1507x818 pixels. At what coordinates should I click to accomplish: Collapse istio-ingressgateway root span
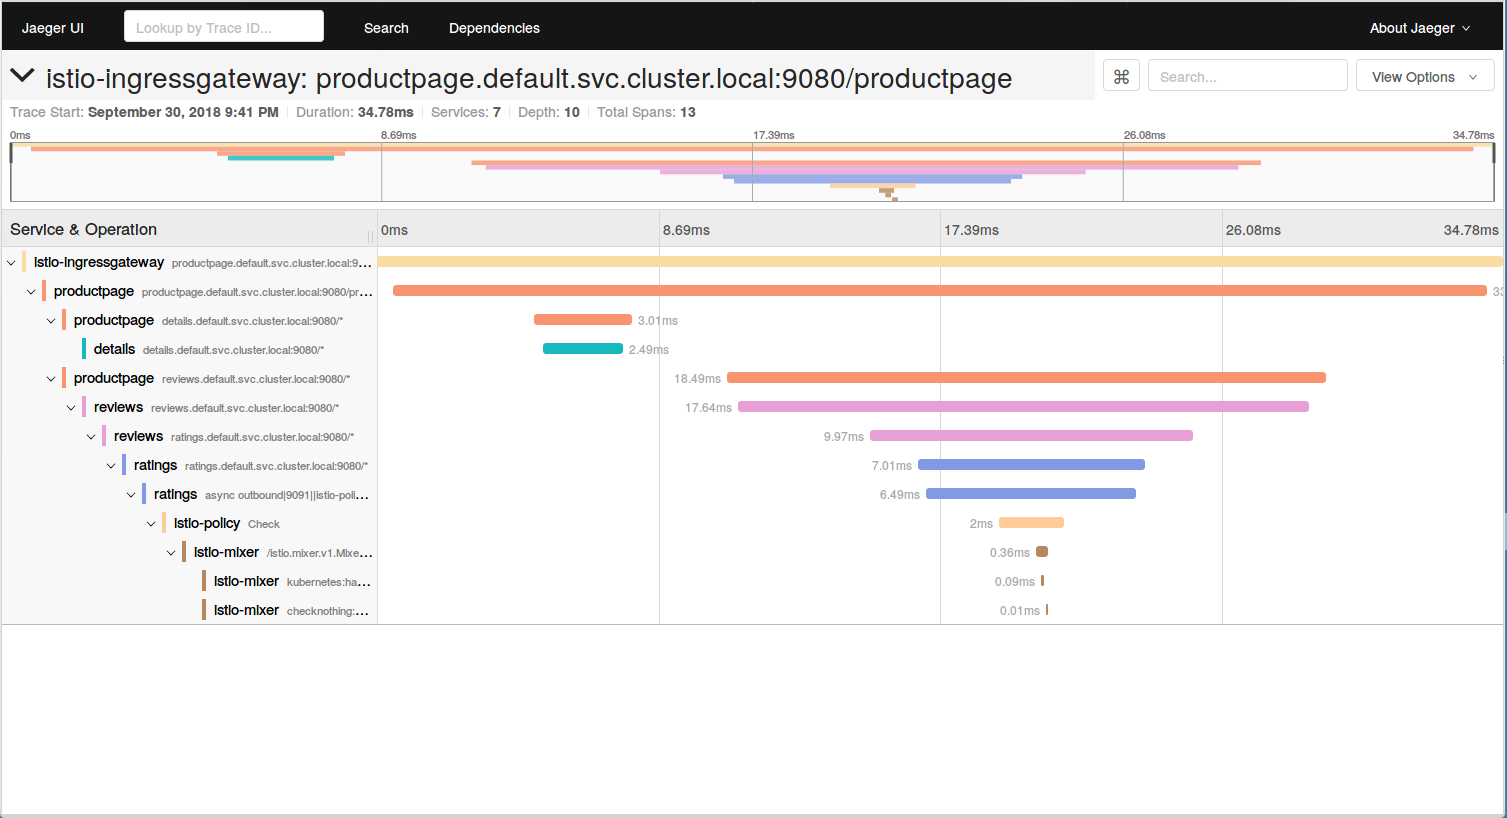pyautogui.click(x=11, y=263)
